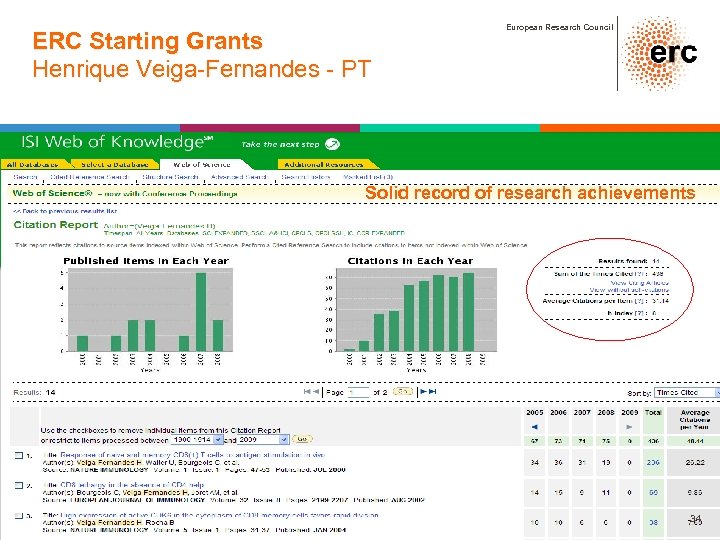
Task: Open the start year 1900-1914 dropdown
Action: click(197, 440)
